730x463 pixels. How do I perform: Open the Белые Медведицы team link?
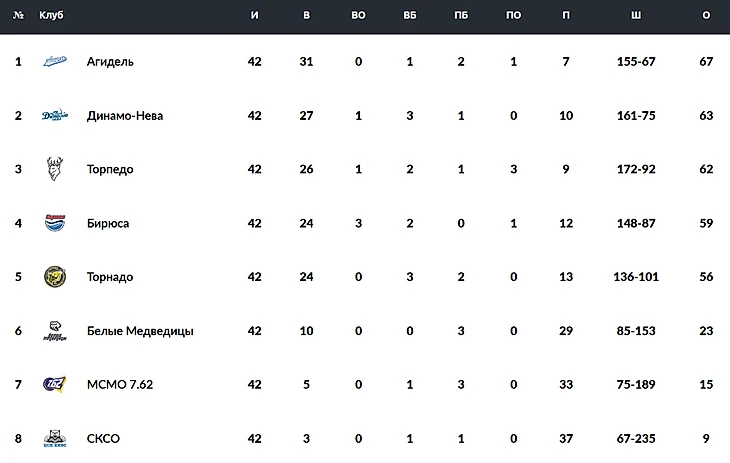pos(140,331)
